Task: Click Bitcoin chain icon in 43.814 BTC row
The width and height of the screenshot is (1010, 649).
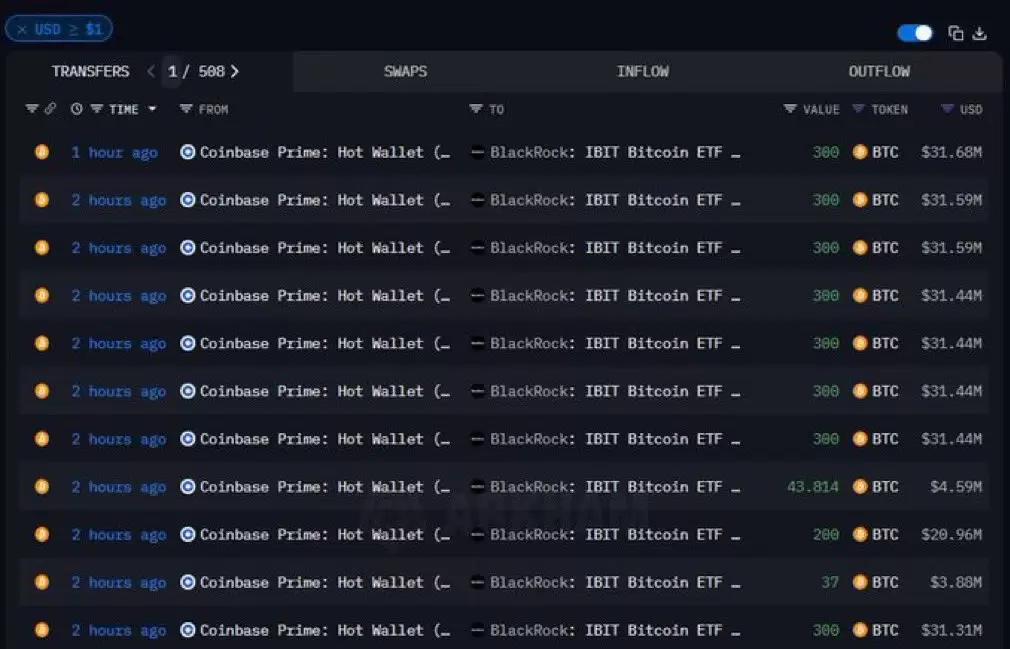Action: (x=42, y=487)
